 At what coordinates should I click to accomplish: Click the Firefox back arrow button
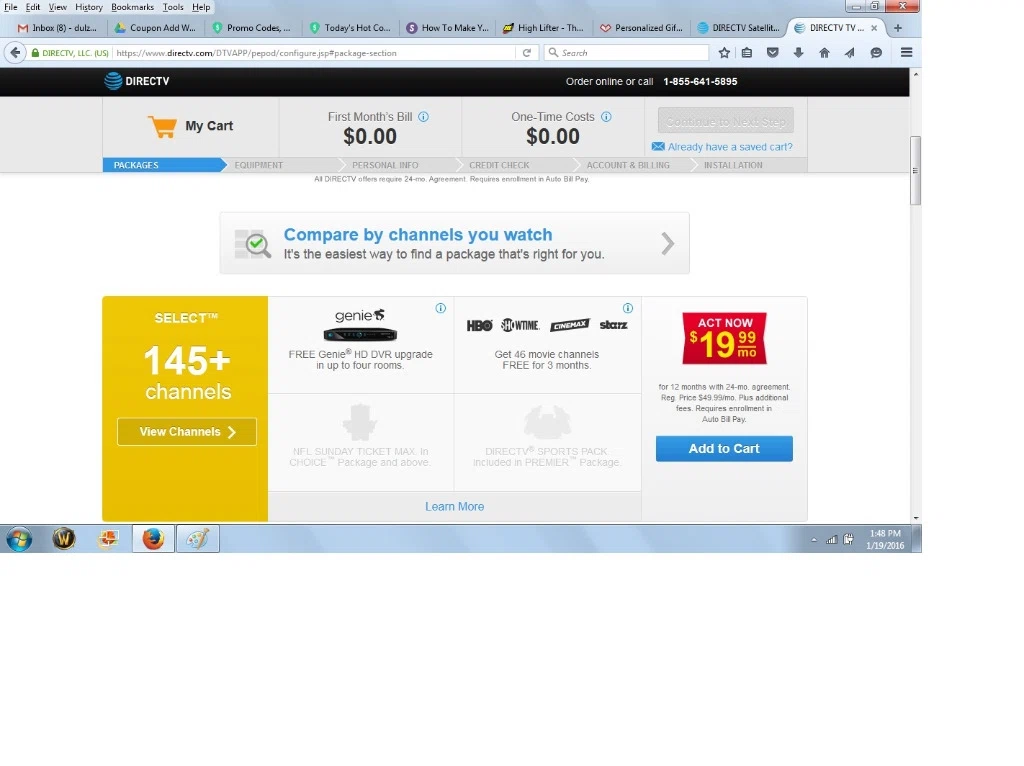point(15,53)
